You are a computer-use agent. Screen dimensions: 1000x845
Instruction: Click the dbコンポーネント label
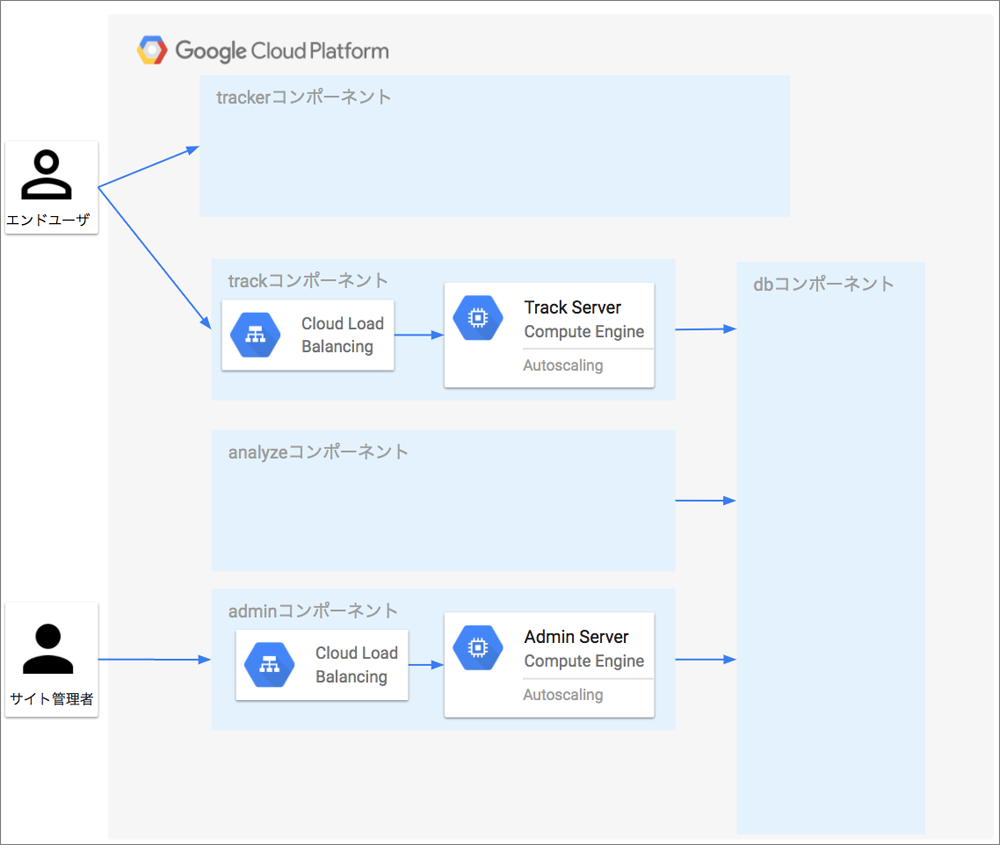pyautogui.click(x=823, y=284)
